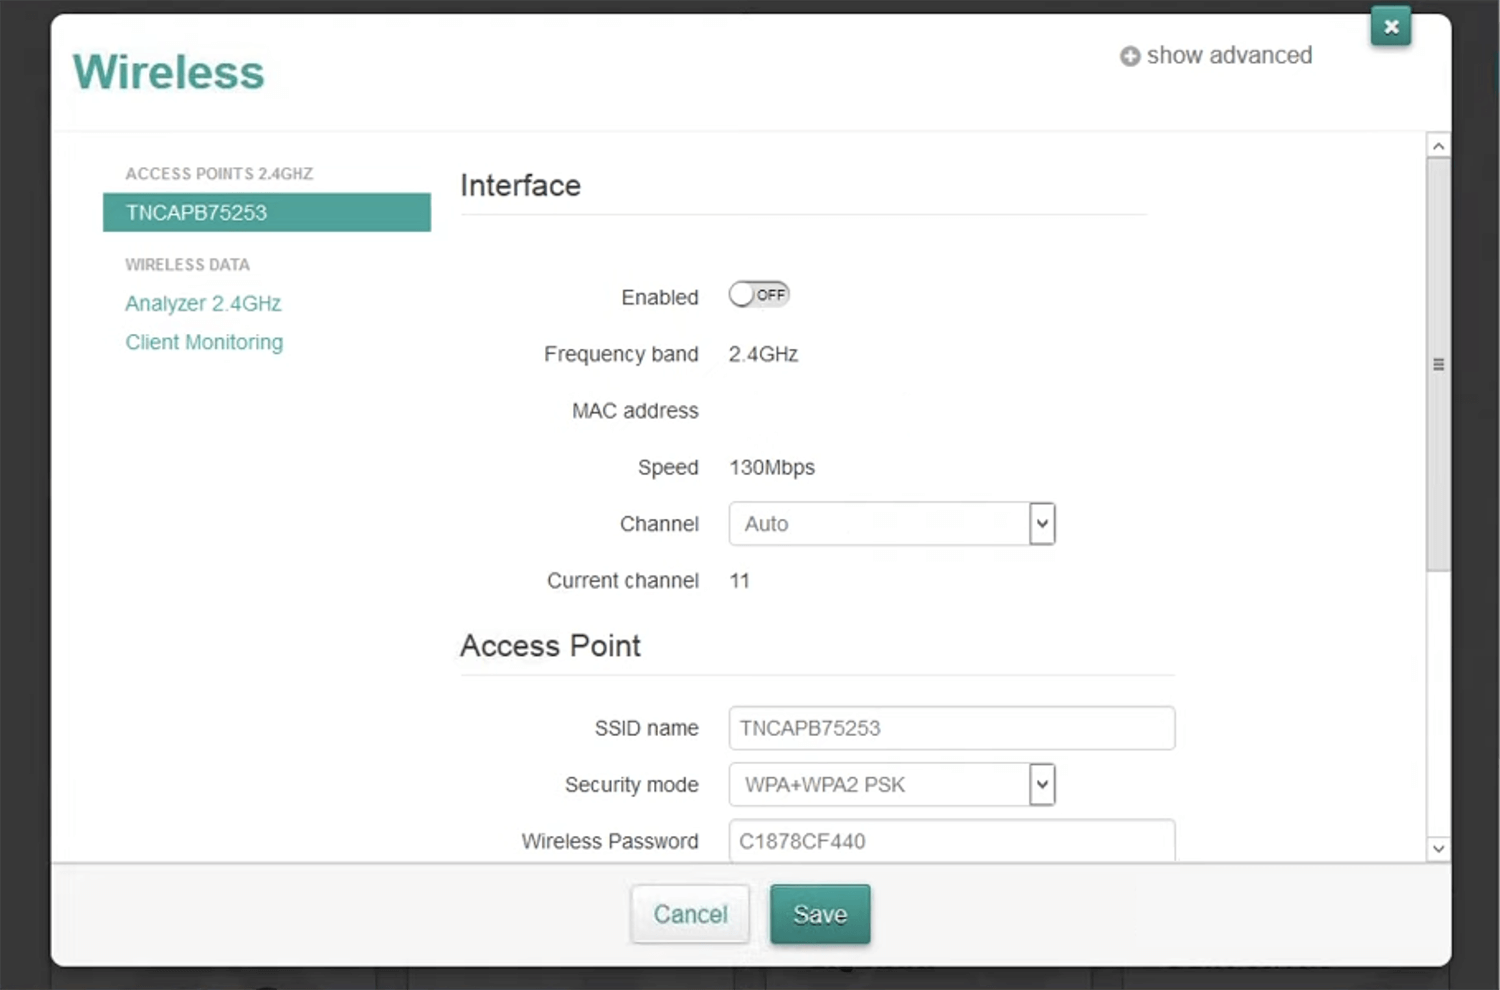
Task: Click the scrollbar down arrow
Action: coord(1438,849)
